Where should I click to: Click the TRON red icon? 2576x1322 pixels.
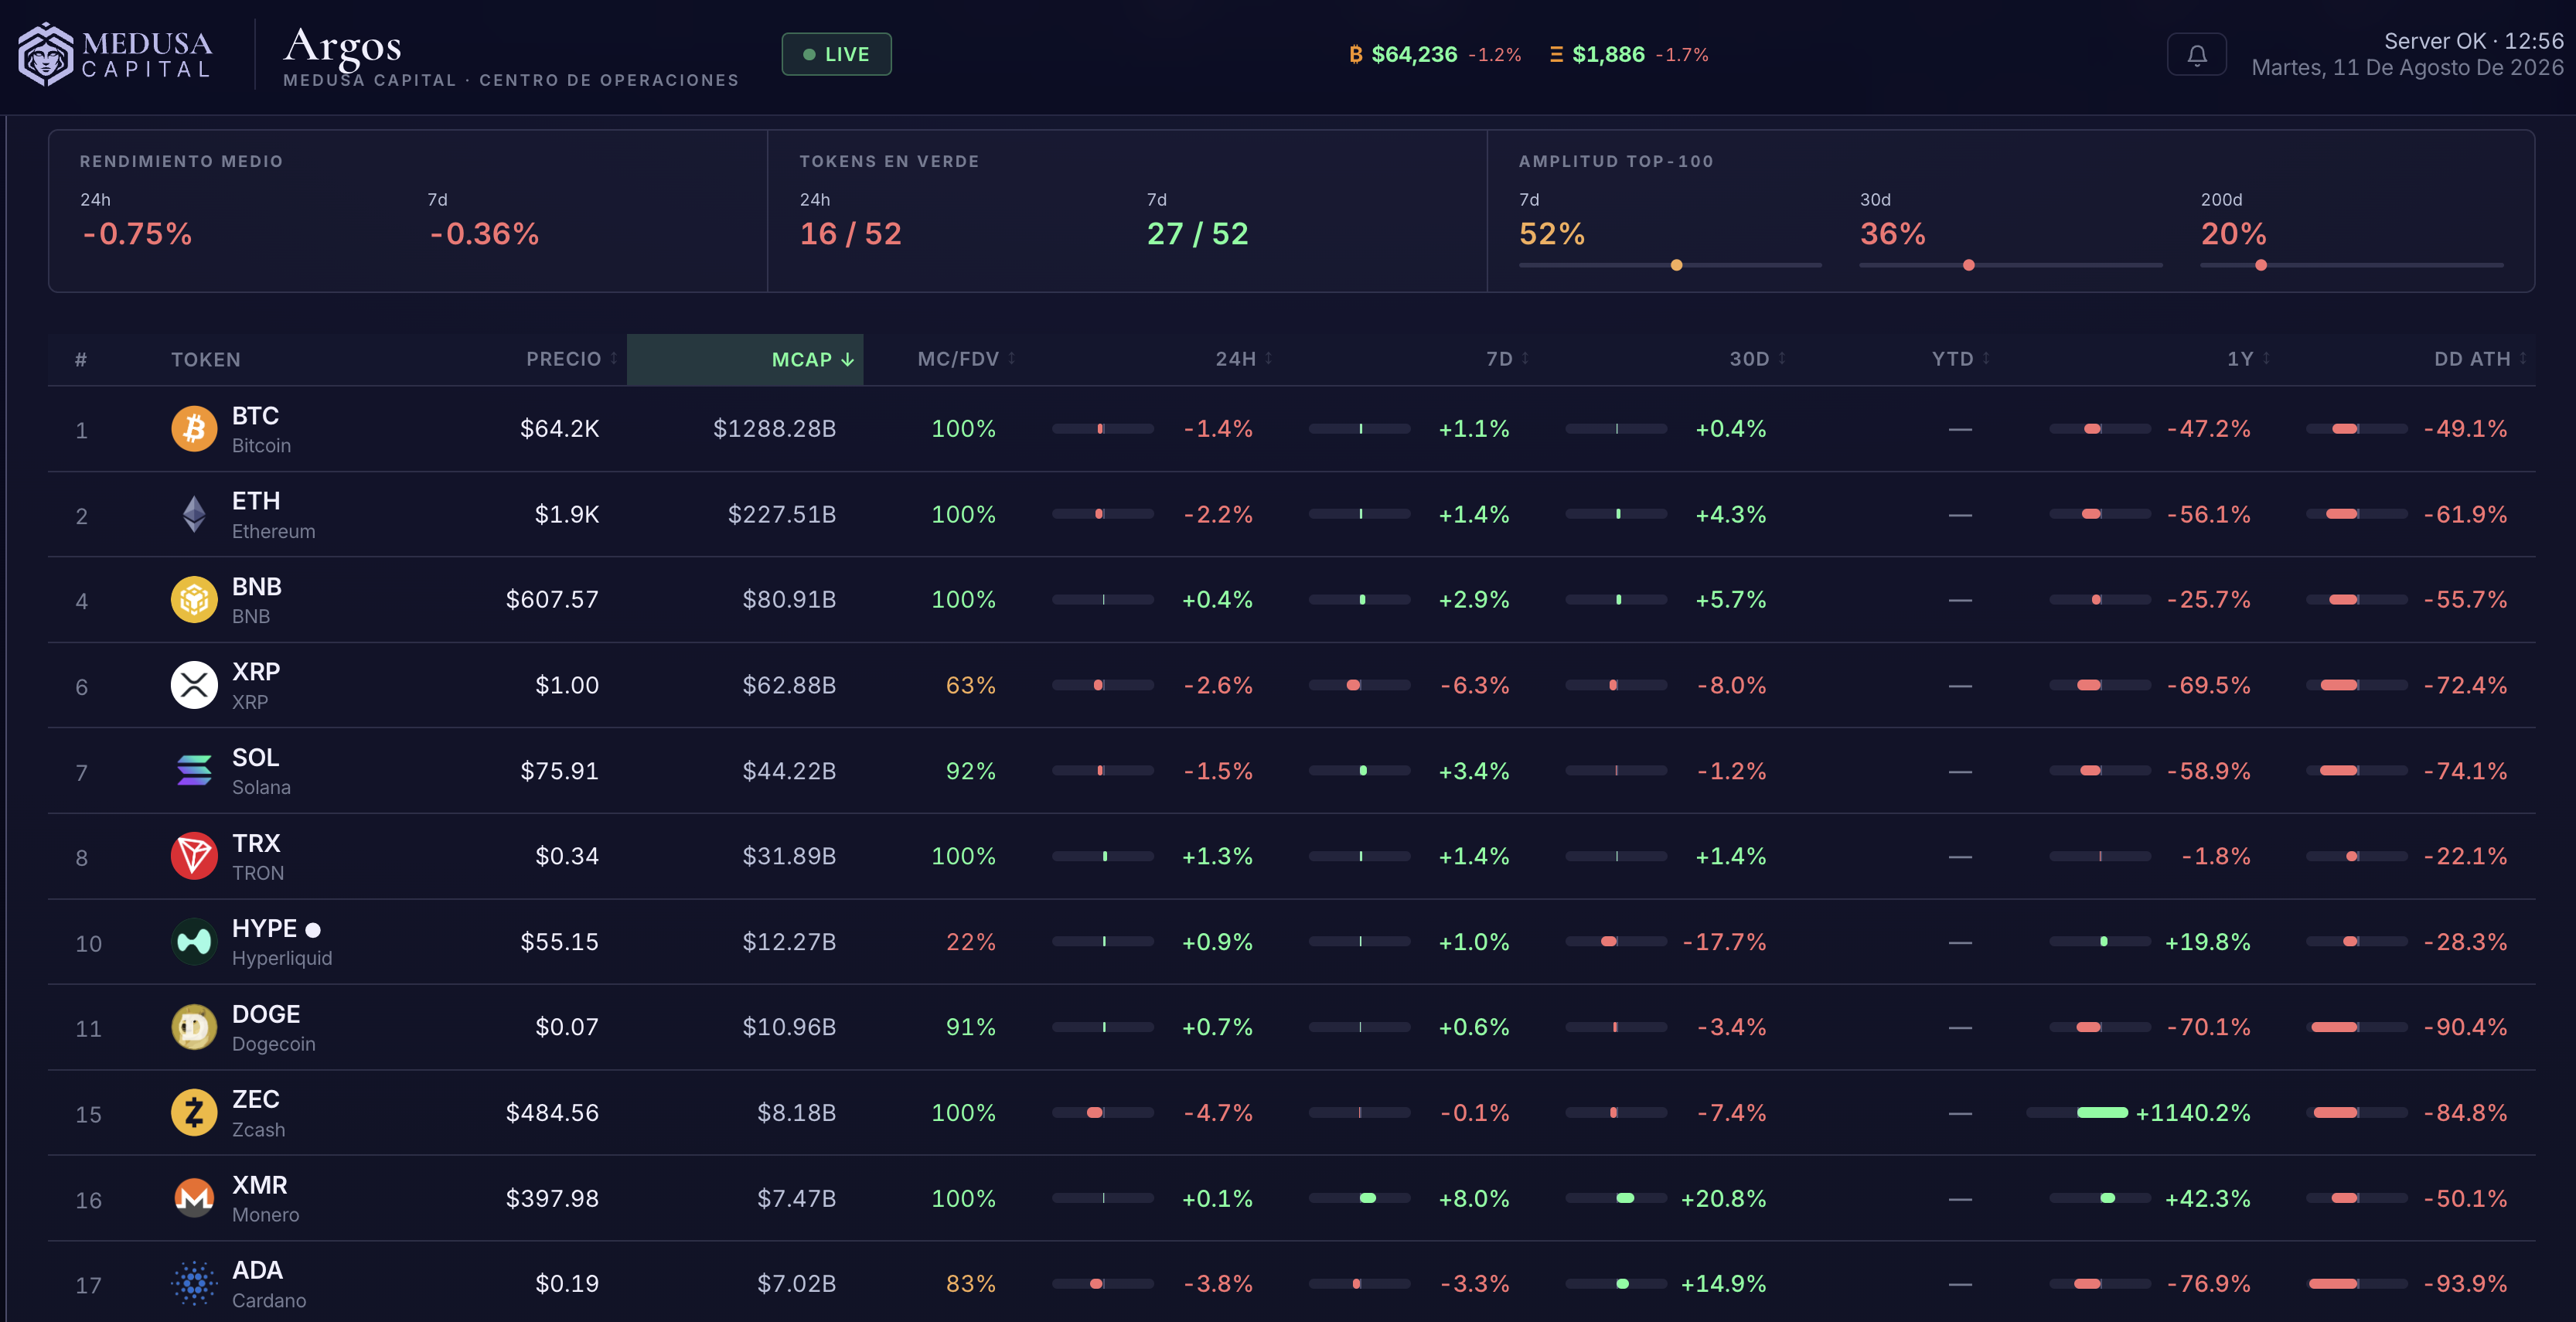click(194, 856)
